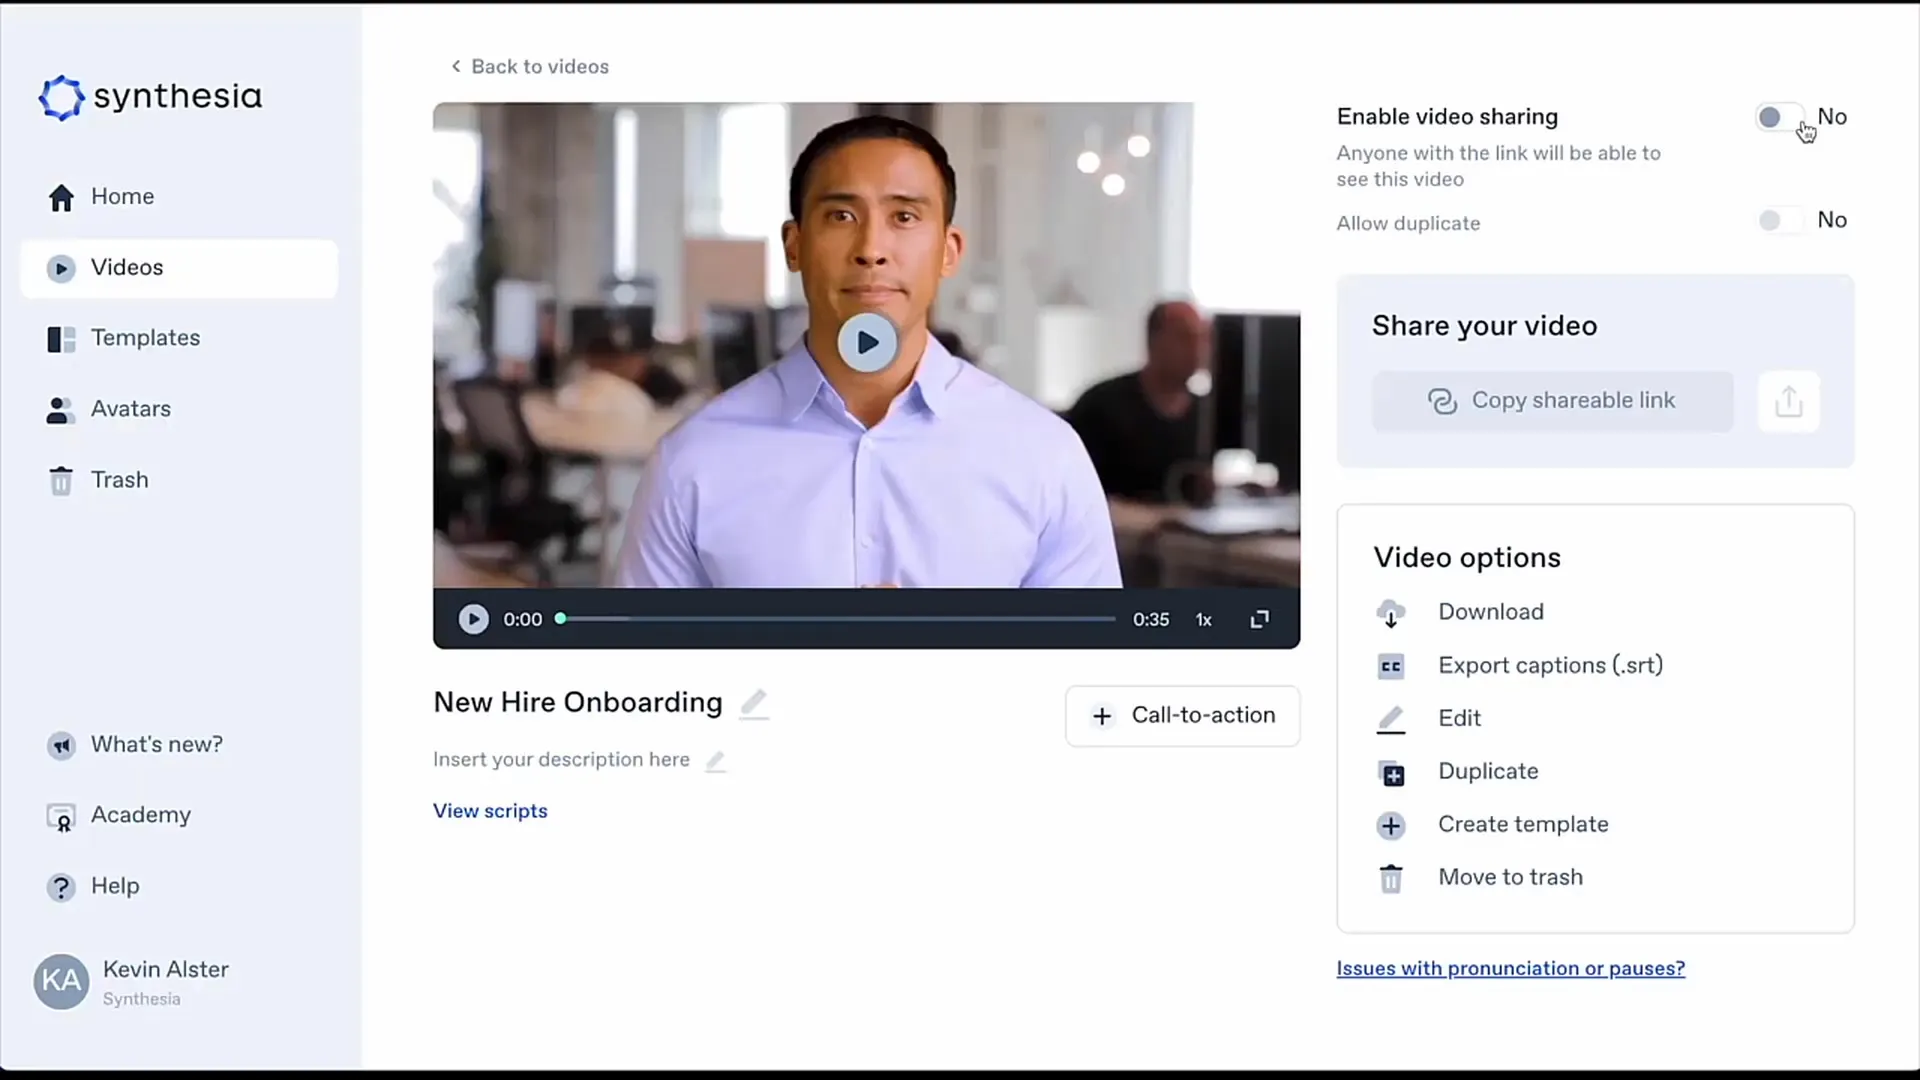Click the upload/share icon next to copy link
The height and width of the screenshot is (1080, 1920).
click(1789, 400)
